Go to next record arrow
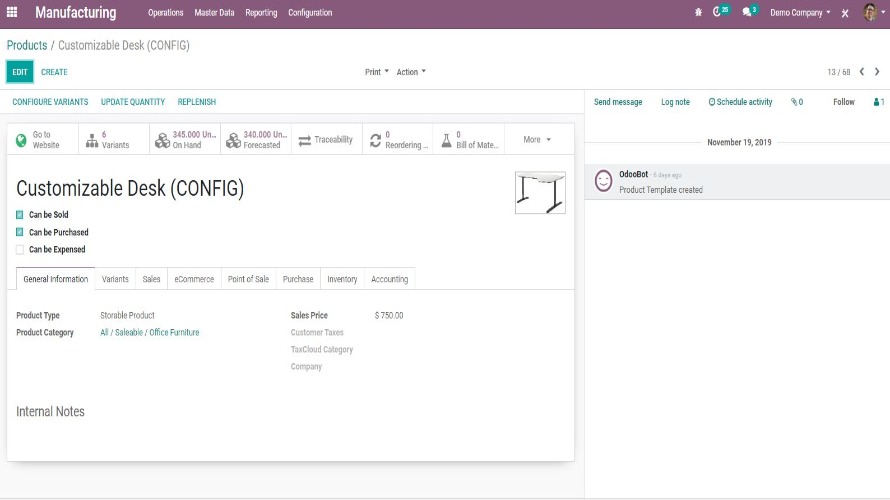This screenshot has width=890, height=500. (877, 72)
